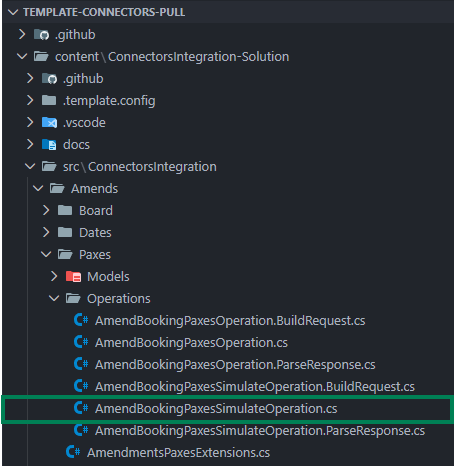Click the blue .vscode folder icon
The image size is (455, 466).
point(49,122)
